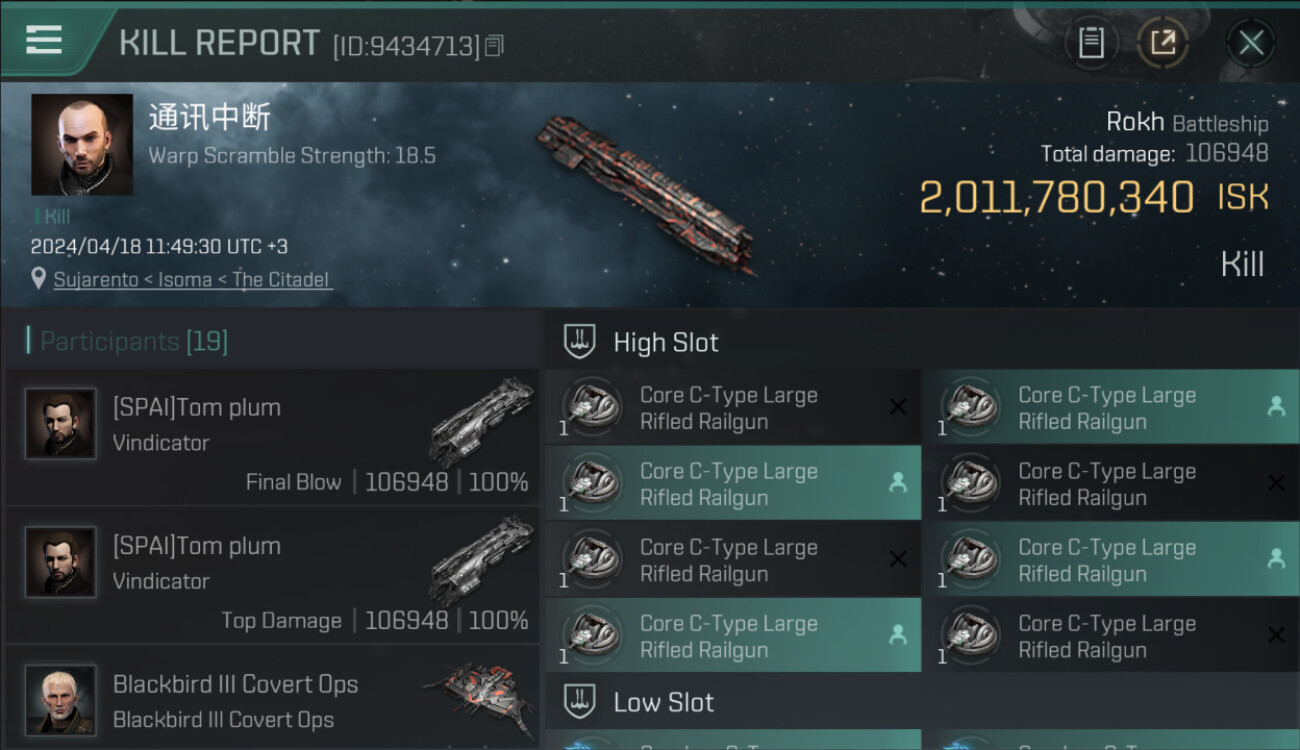Open the clipboard report icon
The height and width of the screenshot is (750, 1300).
1091,43
